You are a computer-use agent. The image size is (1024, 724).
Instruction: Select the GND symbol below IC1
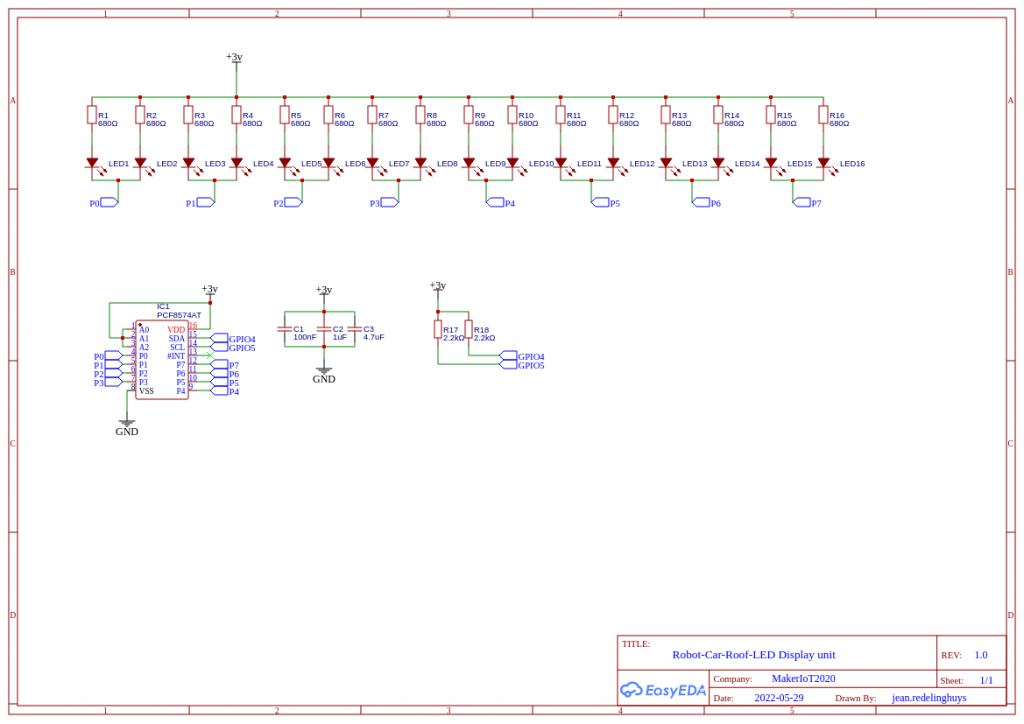click(x=127, y=428)
